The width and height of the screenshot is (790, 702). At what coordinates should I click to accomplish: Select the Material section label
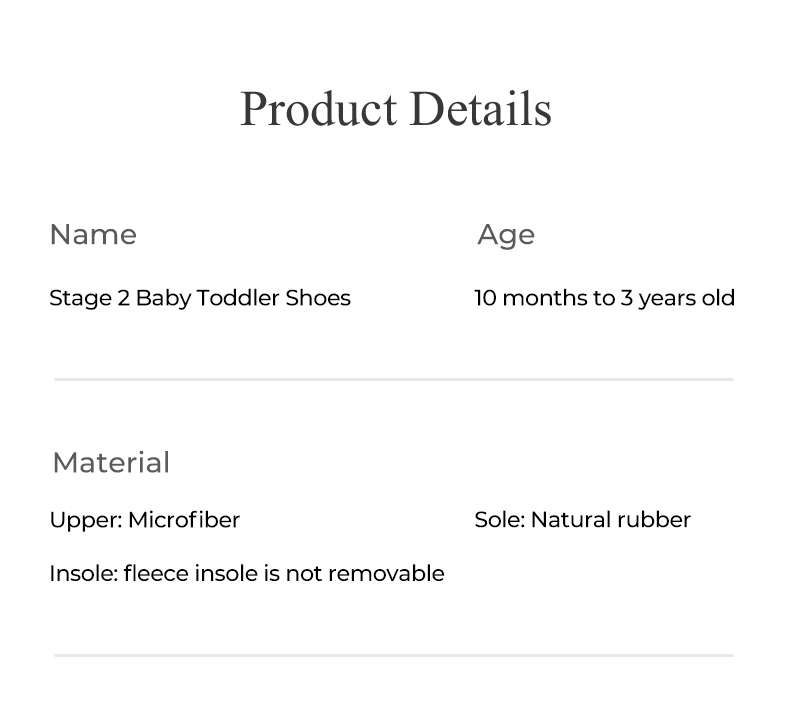pyautogui.click(x=111, y=463)
